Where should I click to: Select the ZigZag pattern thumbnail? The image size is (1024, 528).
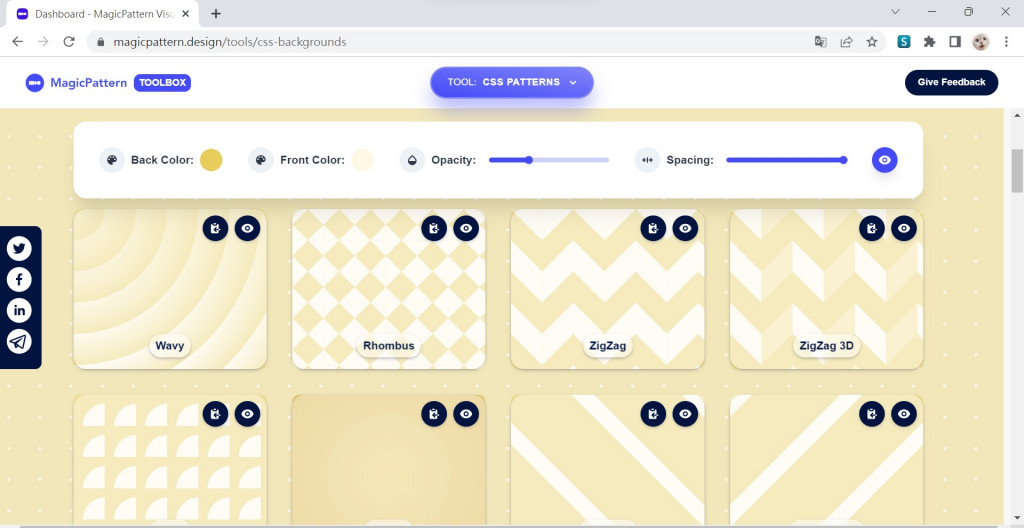(607, 289)
